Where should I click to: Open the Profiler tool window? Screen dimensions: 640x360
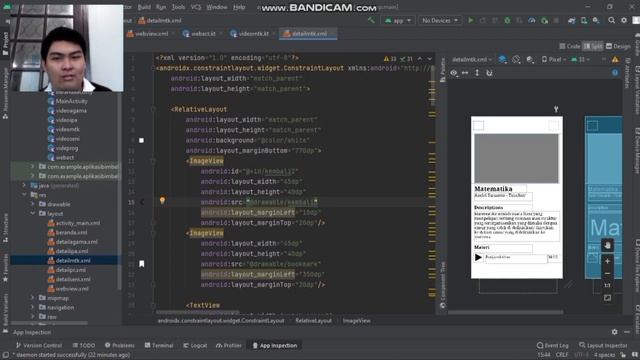coord(229,345)
